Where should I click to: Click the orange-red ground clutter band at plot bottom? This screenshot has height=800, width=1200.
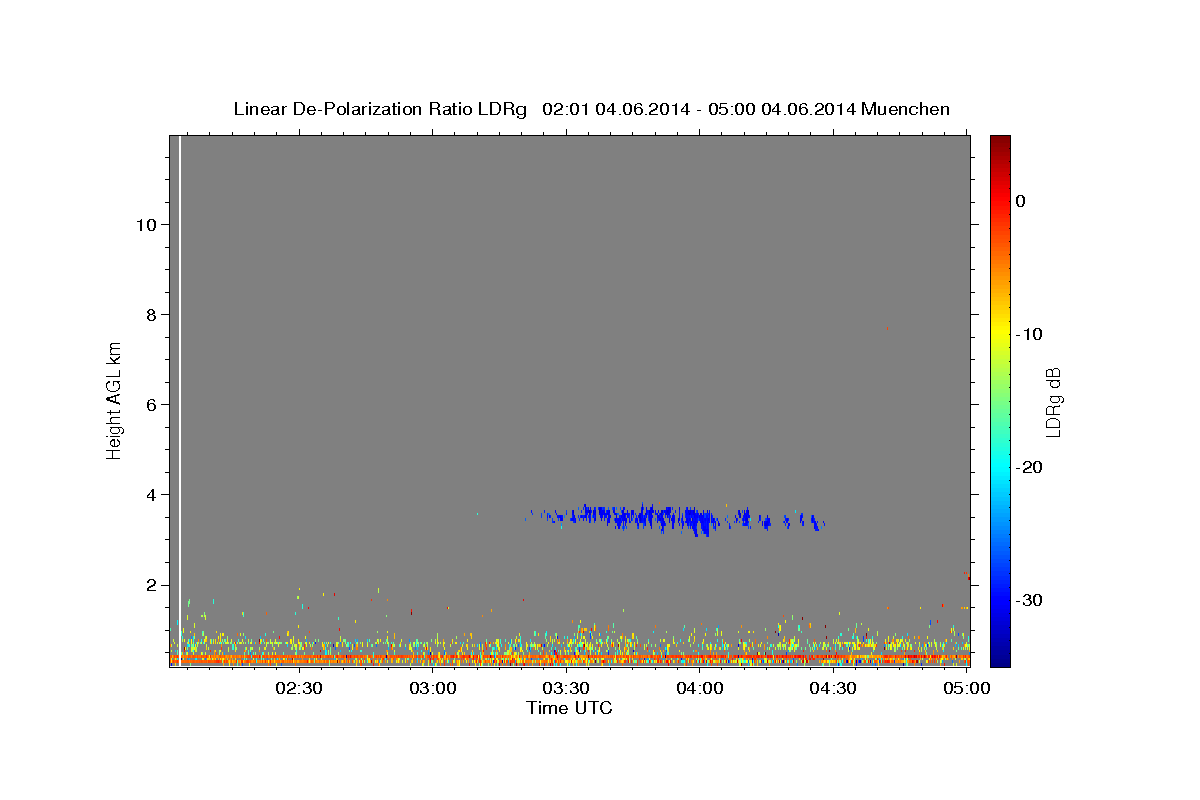coord(569,660)
